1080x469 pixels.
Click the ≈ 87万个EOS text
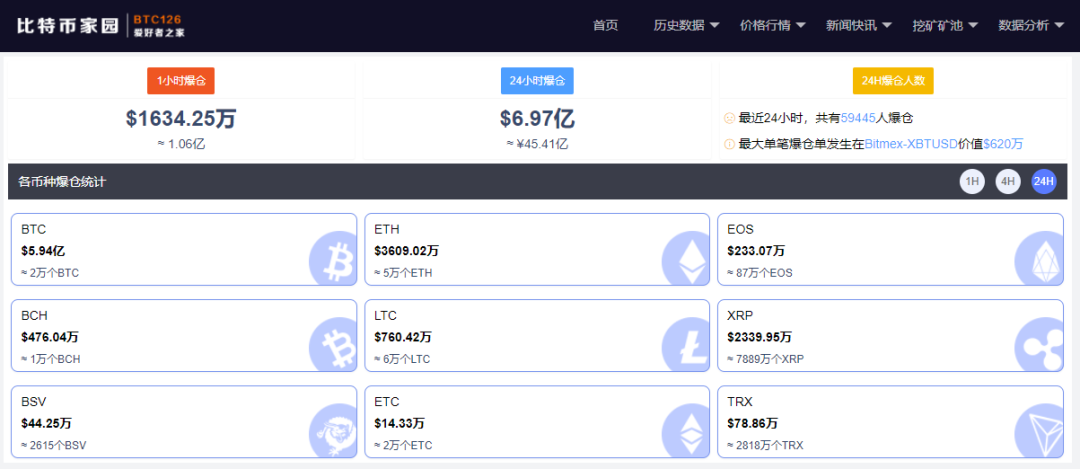[760, 273]
